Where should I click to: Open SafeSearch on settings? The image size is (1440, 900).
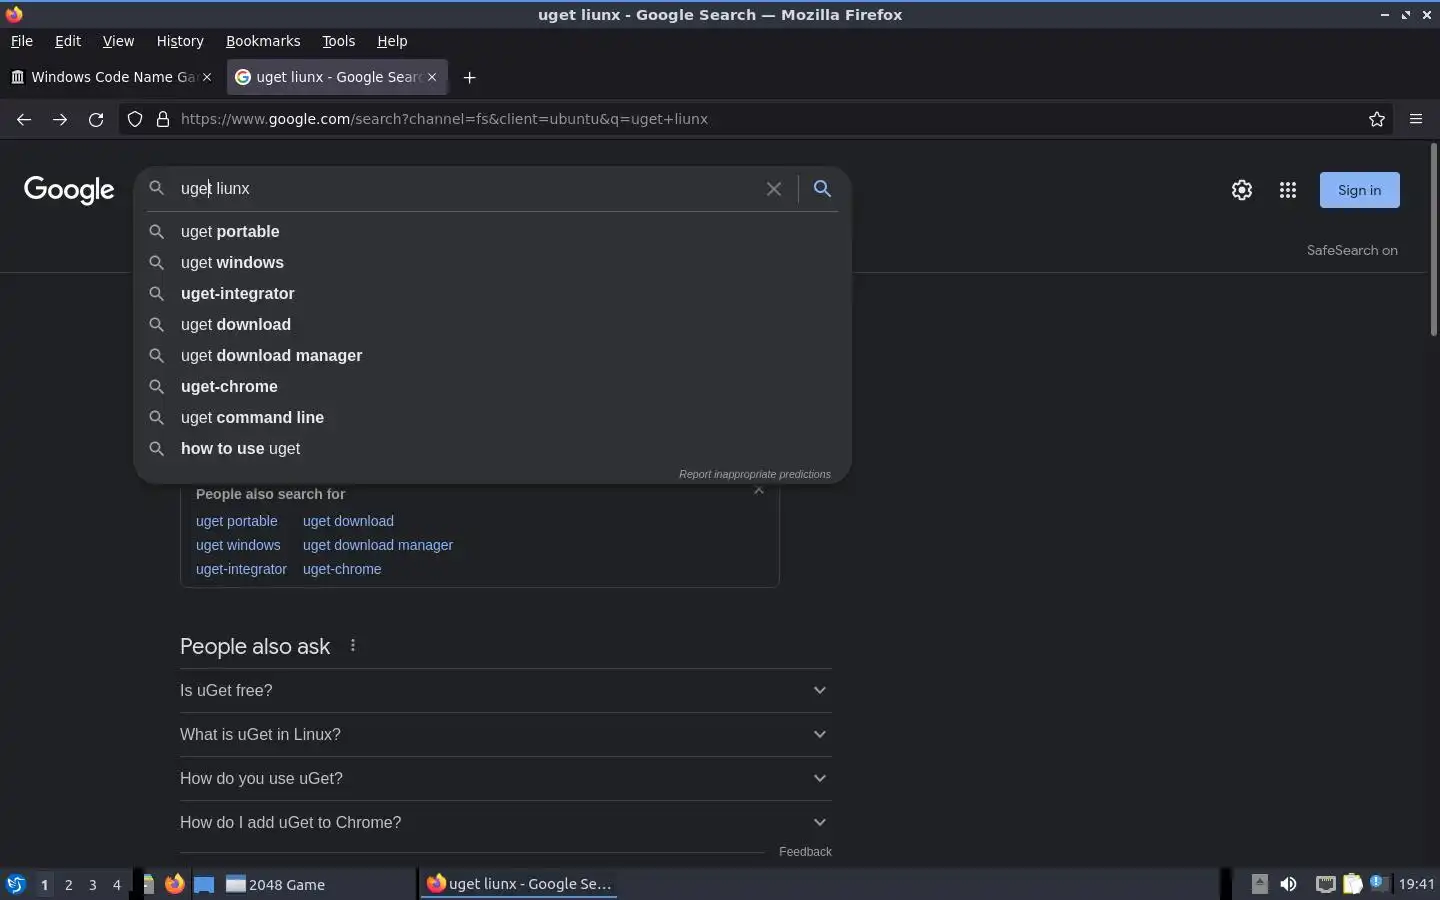(1352, 251)
